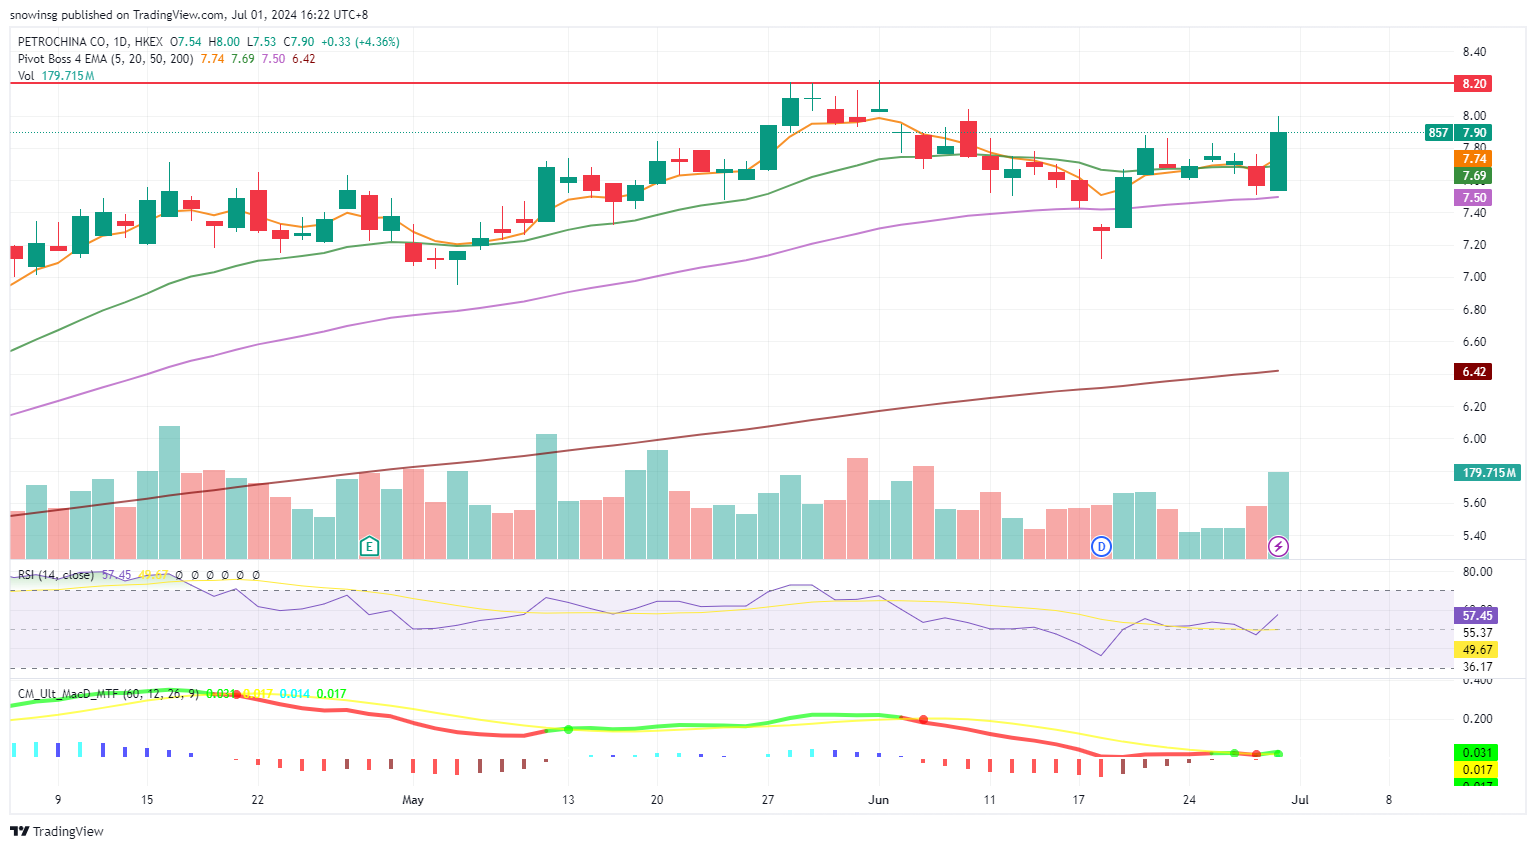The width and height of the screenshot is (1536, 849).
Task: Click the 8.40 price scale value
Action: click(x=1474, y=52)
